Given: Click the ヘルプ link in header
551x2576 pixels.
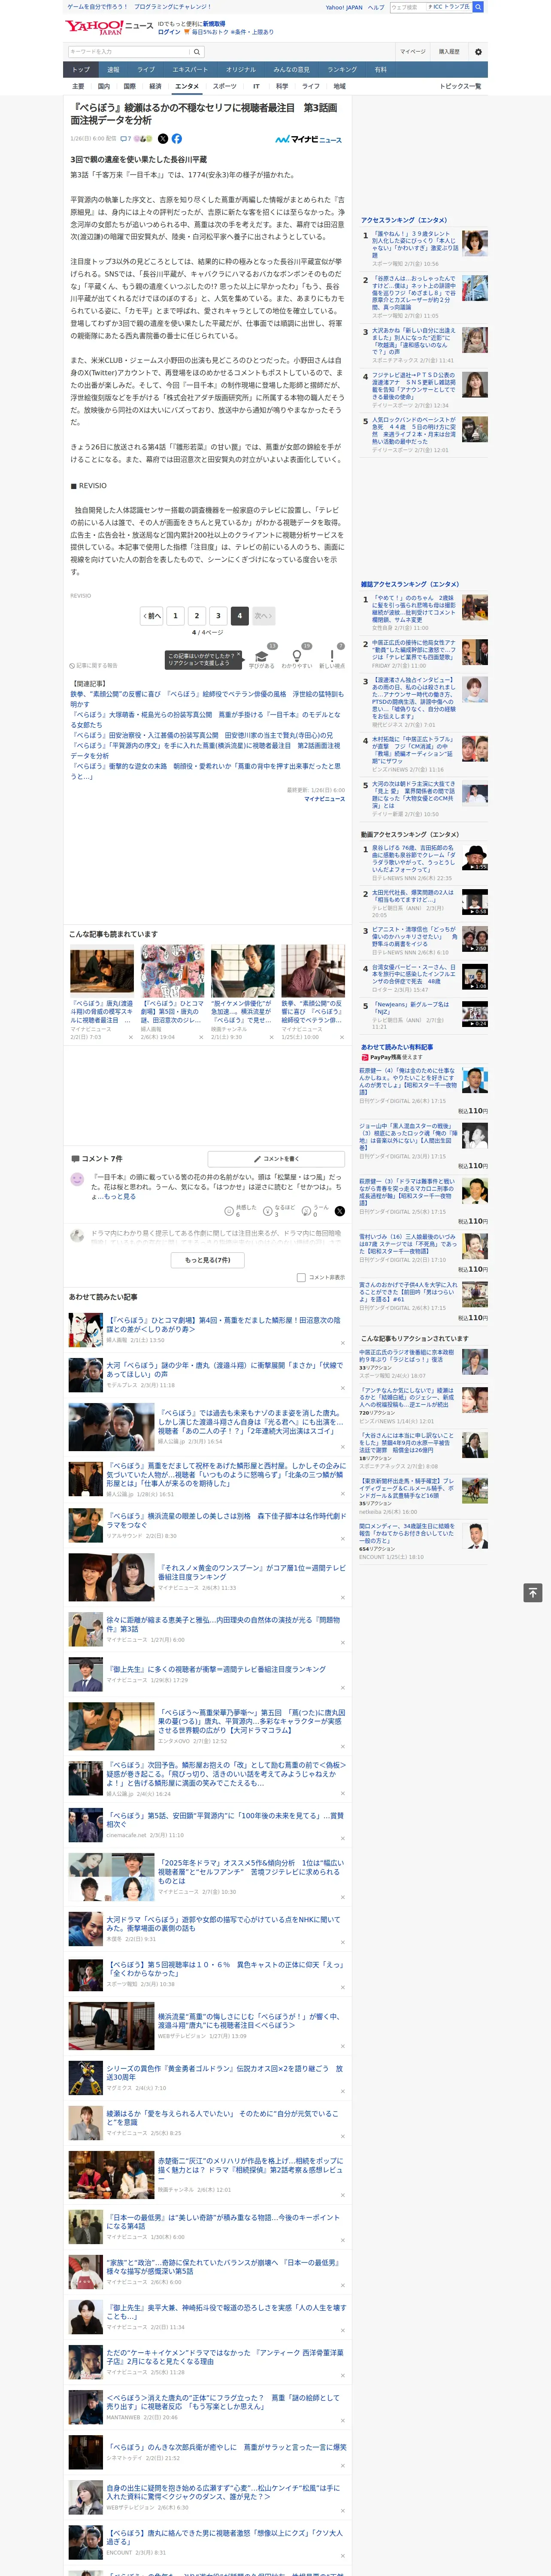Looking at the screenshot, I should tap(376, 7).
